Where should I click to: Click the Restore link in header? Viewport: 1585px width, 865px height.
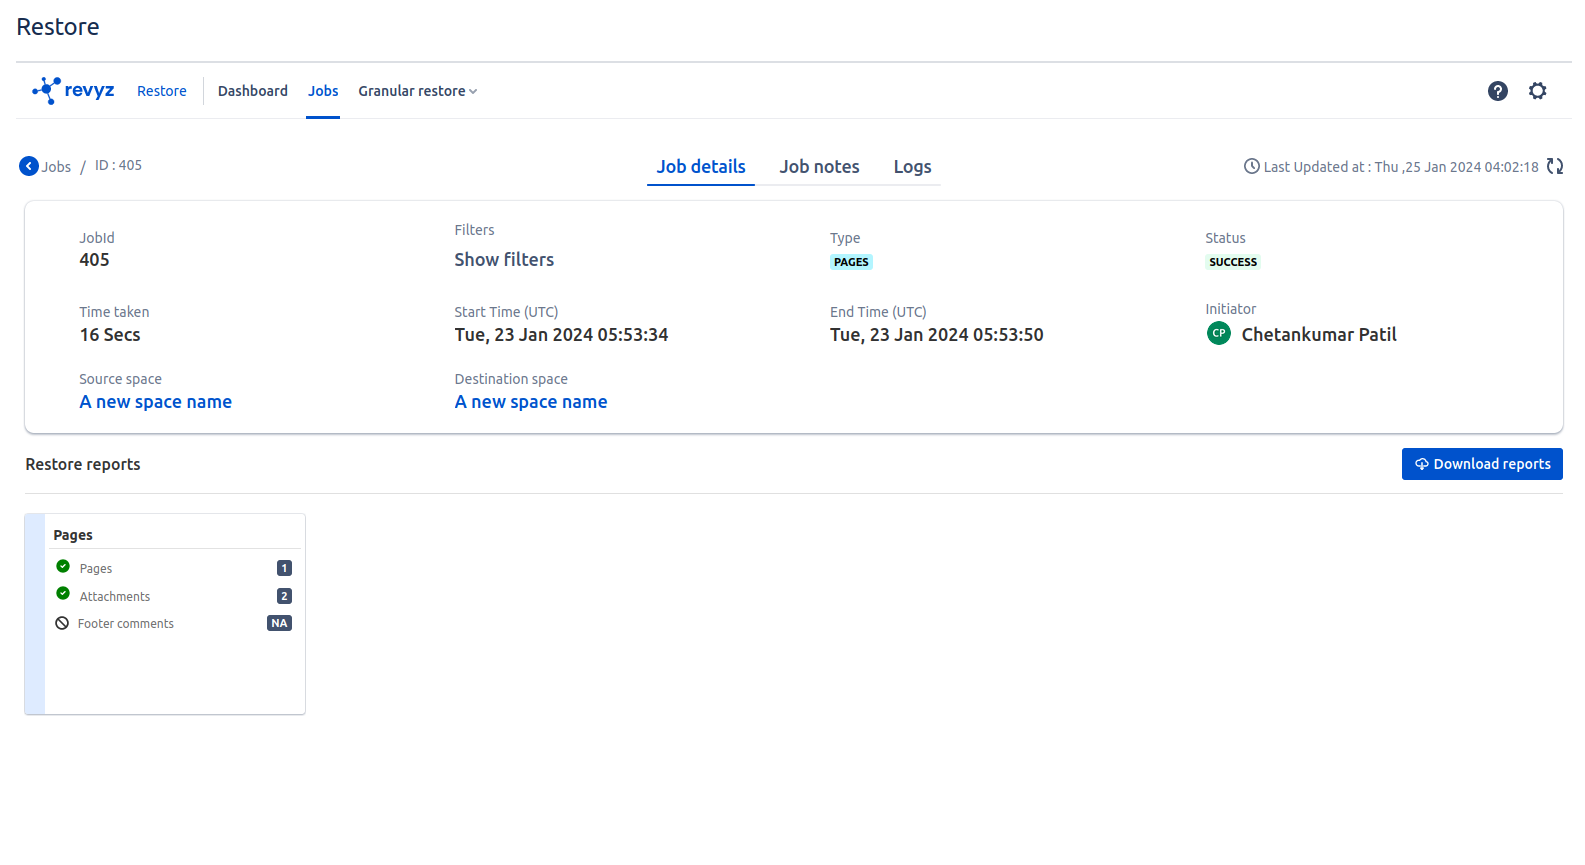click(x=162, y=91)
